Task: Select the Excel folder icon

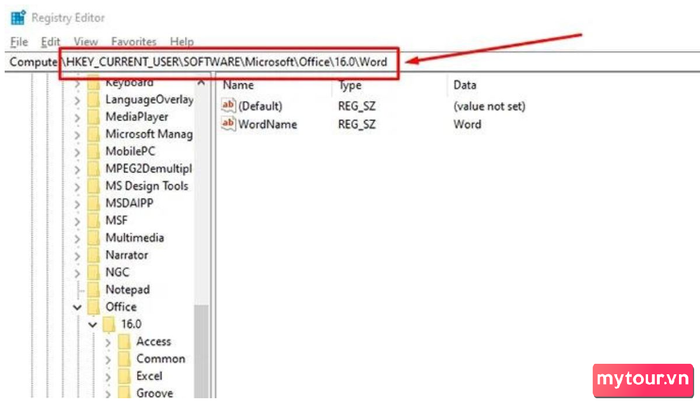Action: [125, 376]
